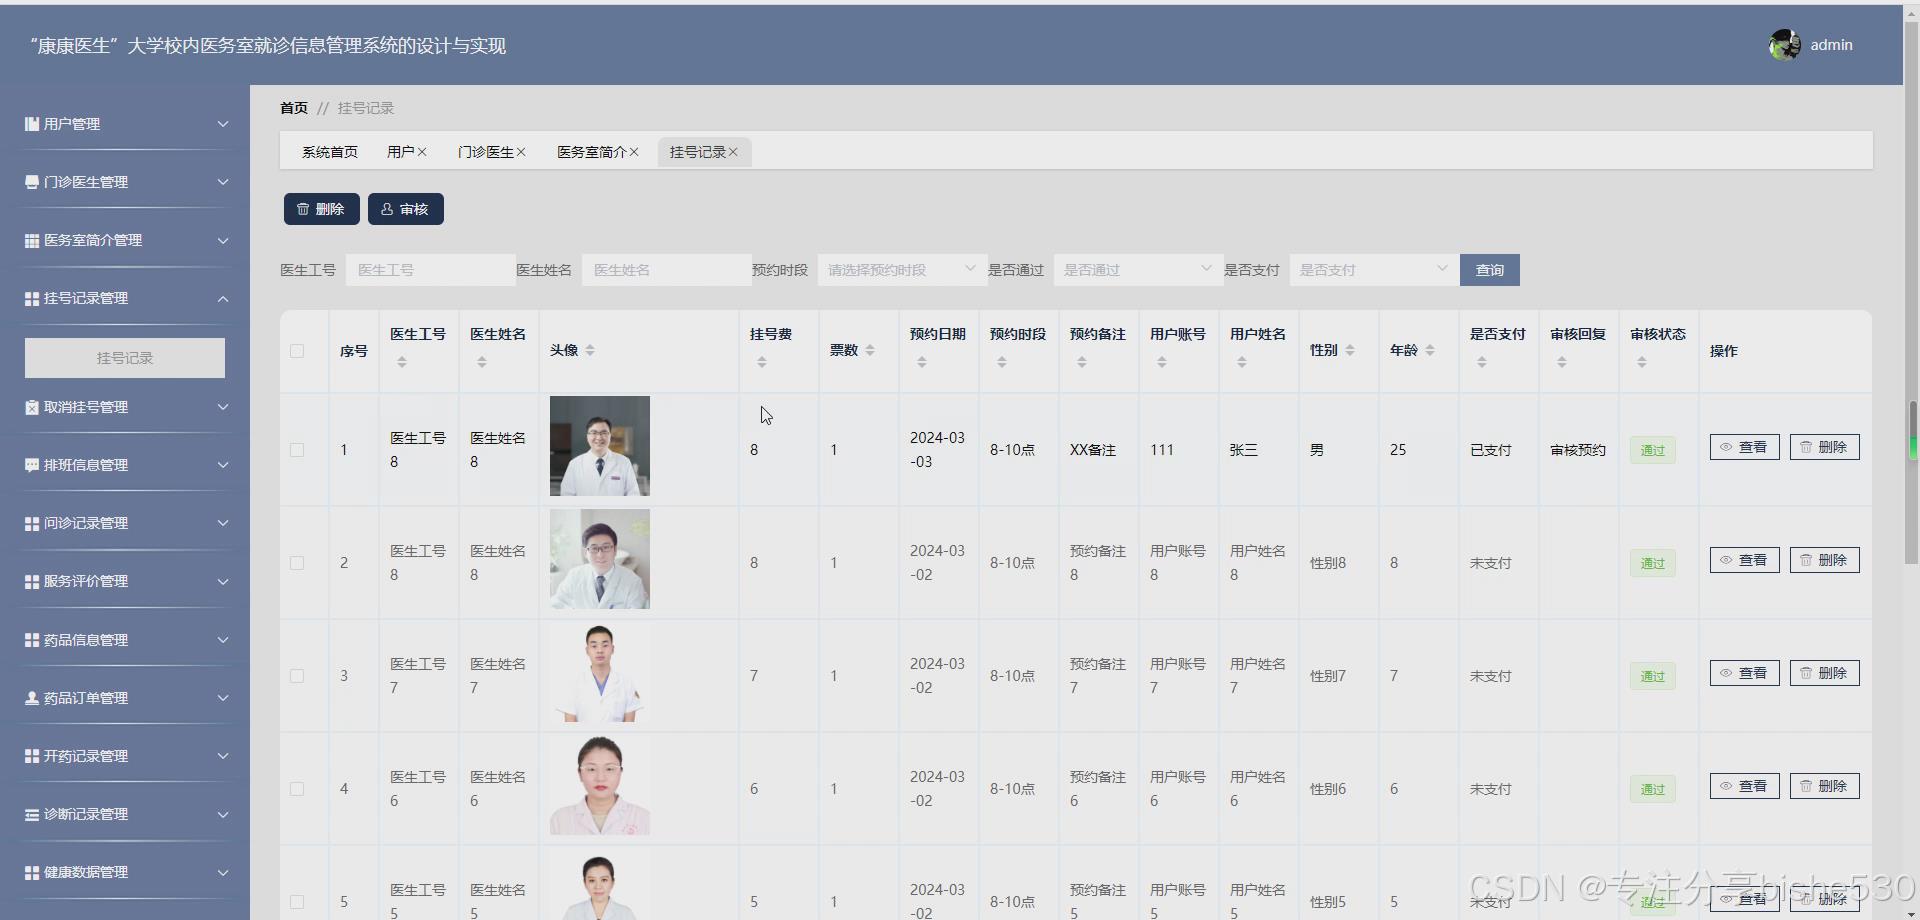Viewport: 1920px width, 920px height.
Task: Sort by 医生姓名 column arrows
Action: (x=482, y=362)
